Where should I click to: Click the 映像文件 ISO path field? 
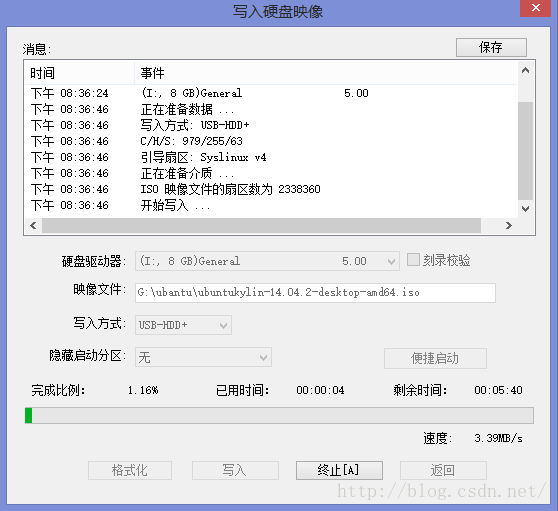coord(315,293)
